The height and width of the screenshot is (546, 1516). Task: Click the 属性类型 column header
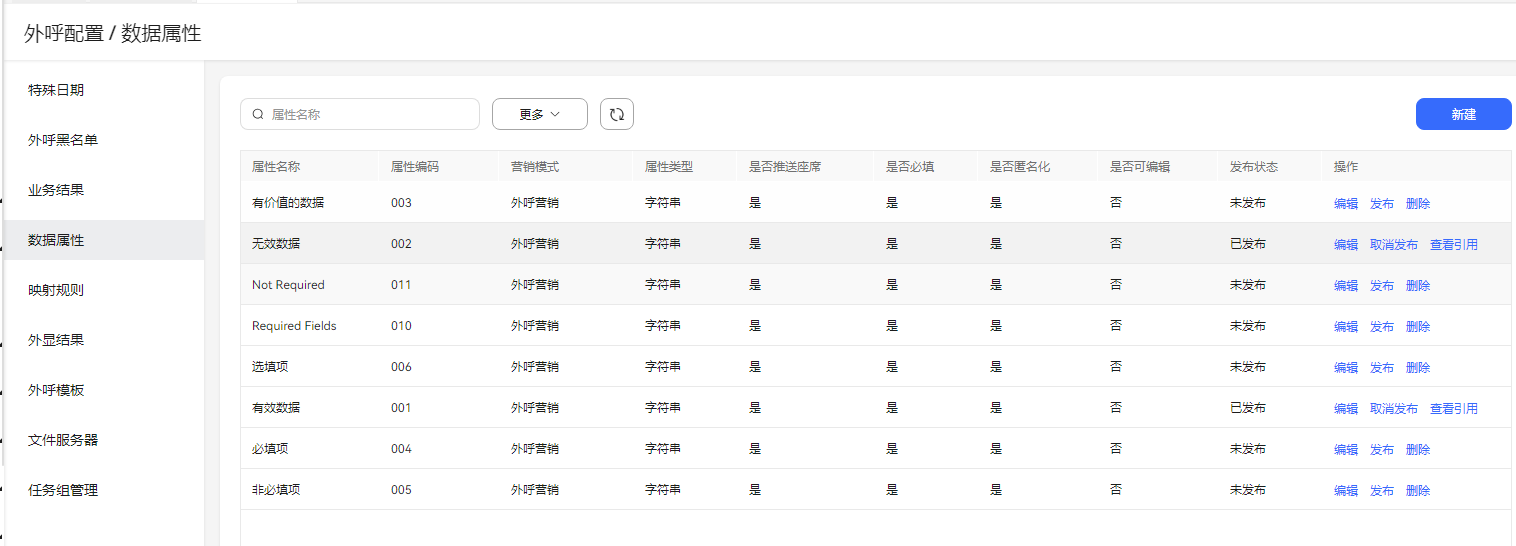tap(669, 166)
